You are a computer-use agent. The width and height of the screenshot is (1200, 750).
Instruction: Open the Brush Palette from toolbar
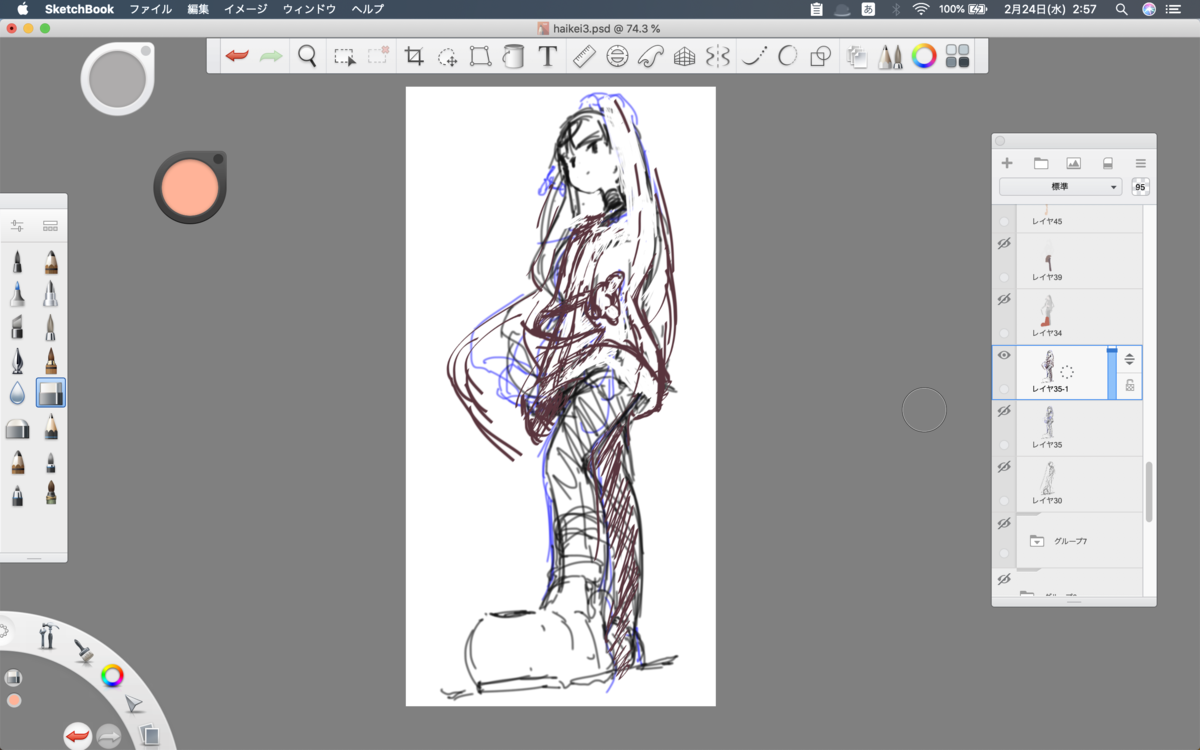pyautogui.click(x=890, y=57)
